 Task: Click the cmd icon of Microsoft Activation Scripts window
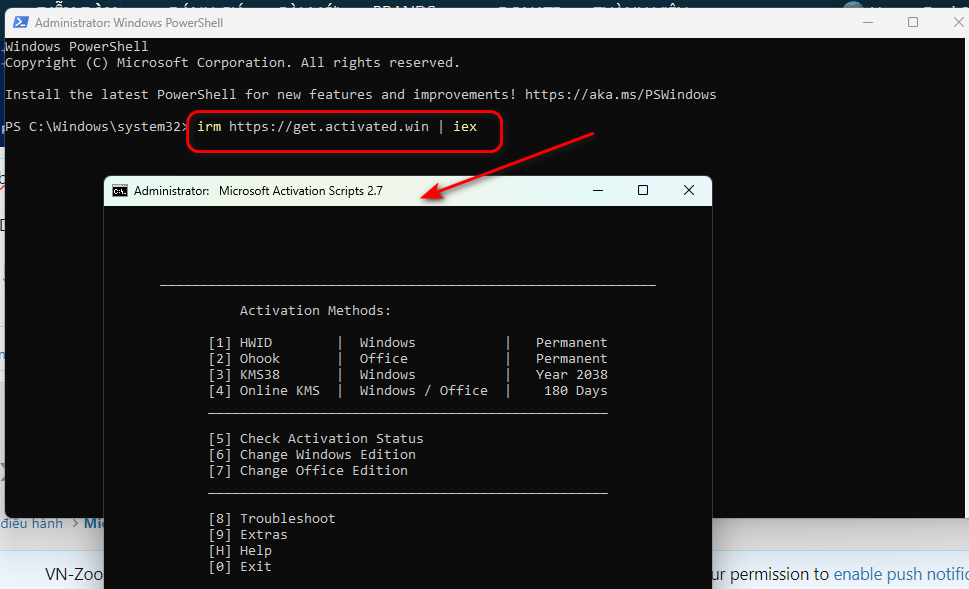click(119, 191)
